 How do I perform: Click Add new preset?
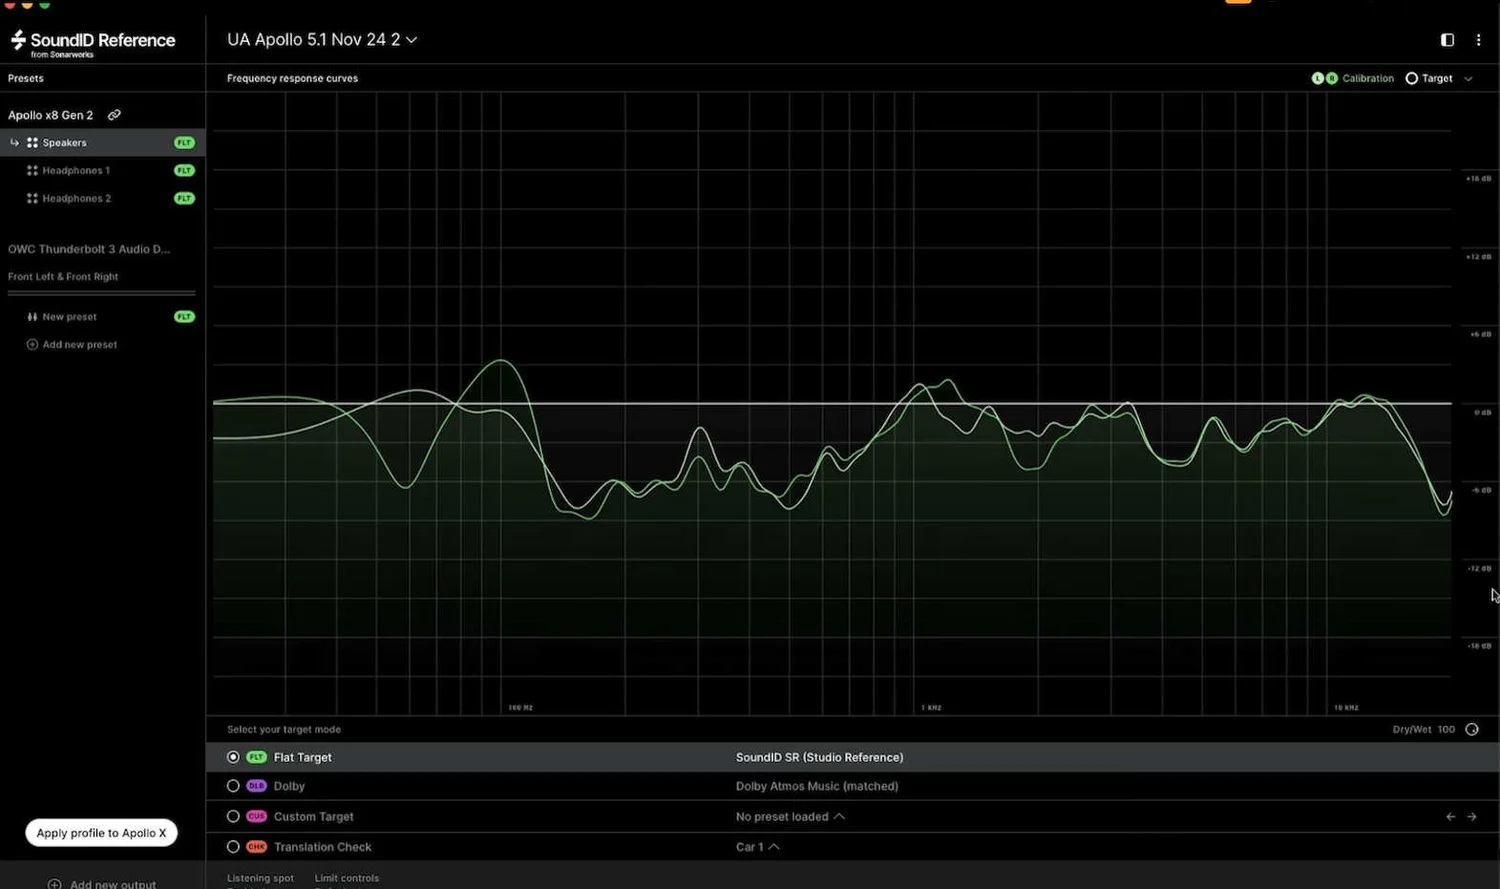(72, 344)
